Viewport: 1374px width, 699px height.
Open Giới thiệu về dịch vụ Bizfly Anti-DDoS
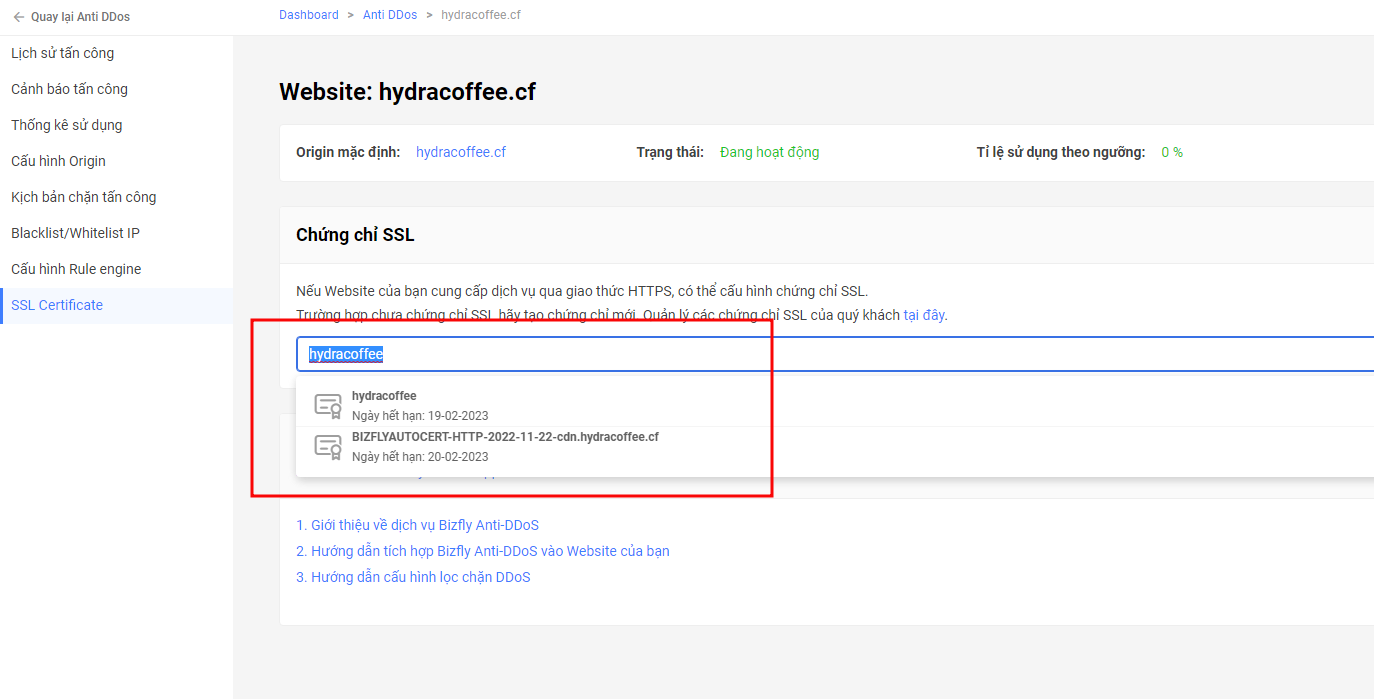click(x=418, y=525)
